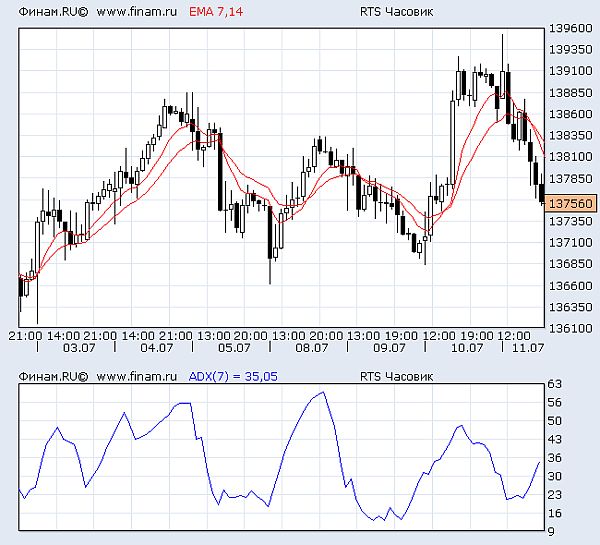The width and height of the screenshot is (600, 545).
Task: Click the Финам.RU© label above price chart
Action: 53,12
